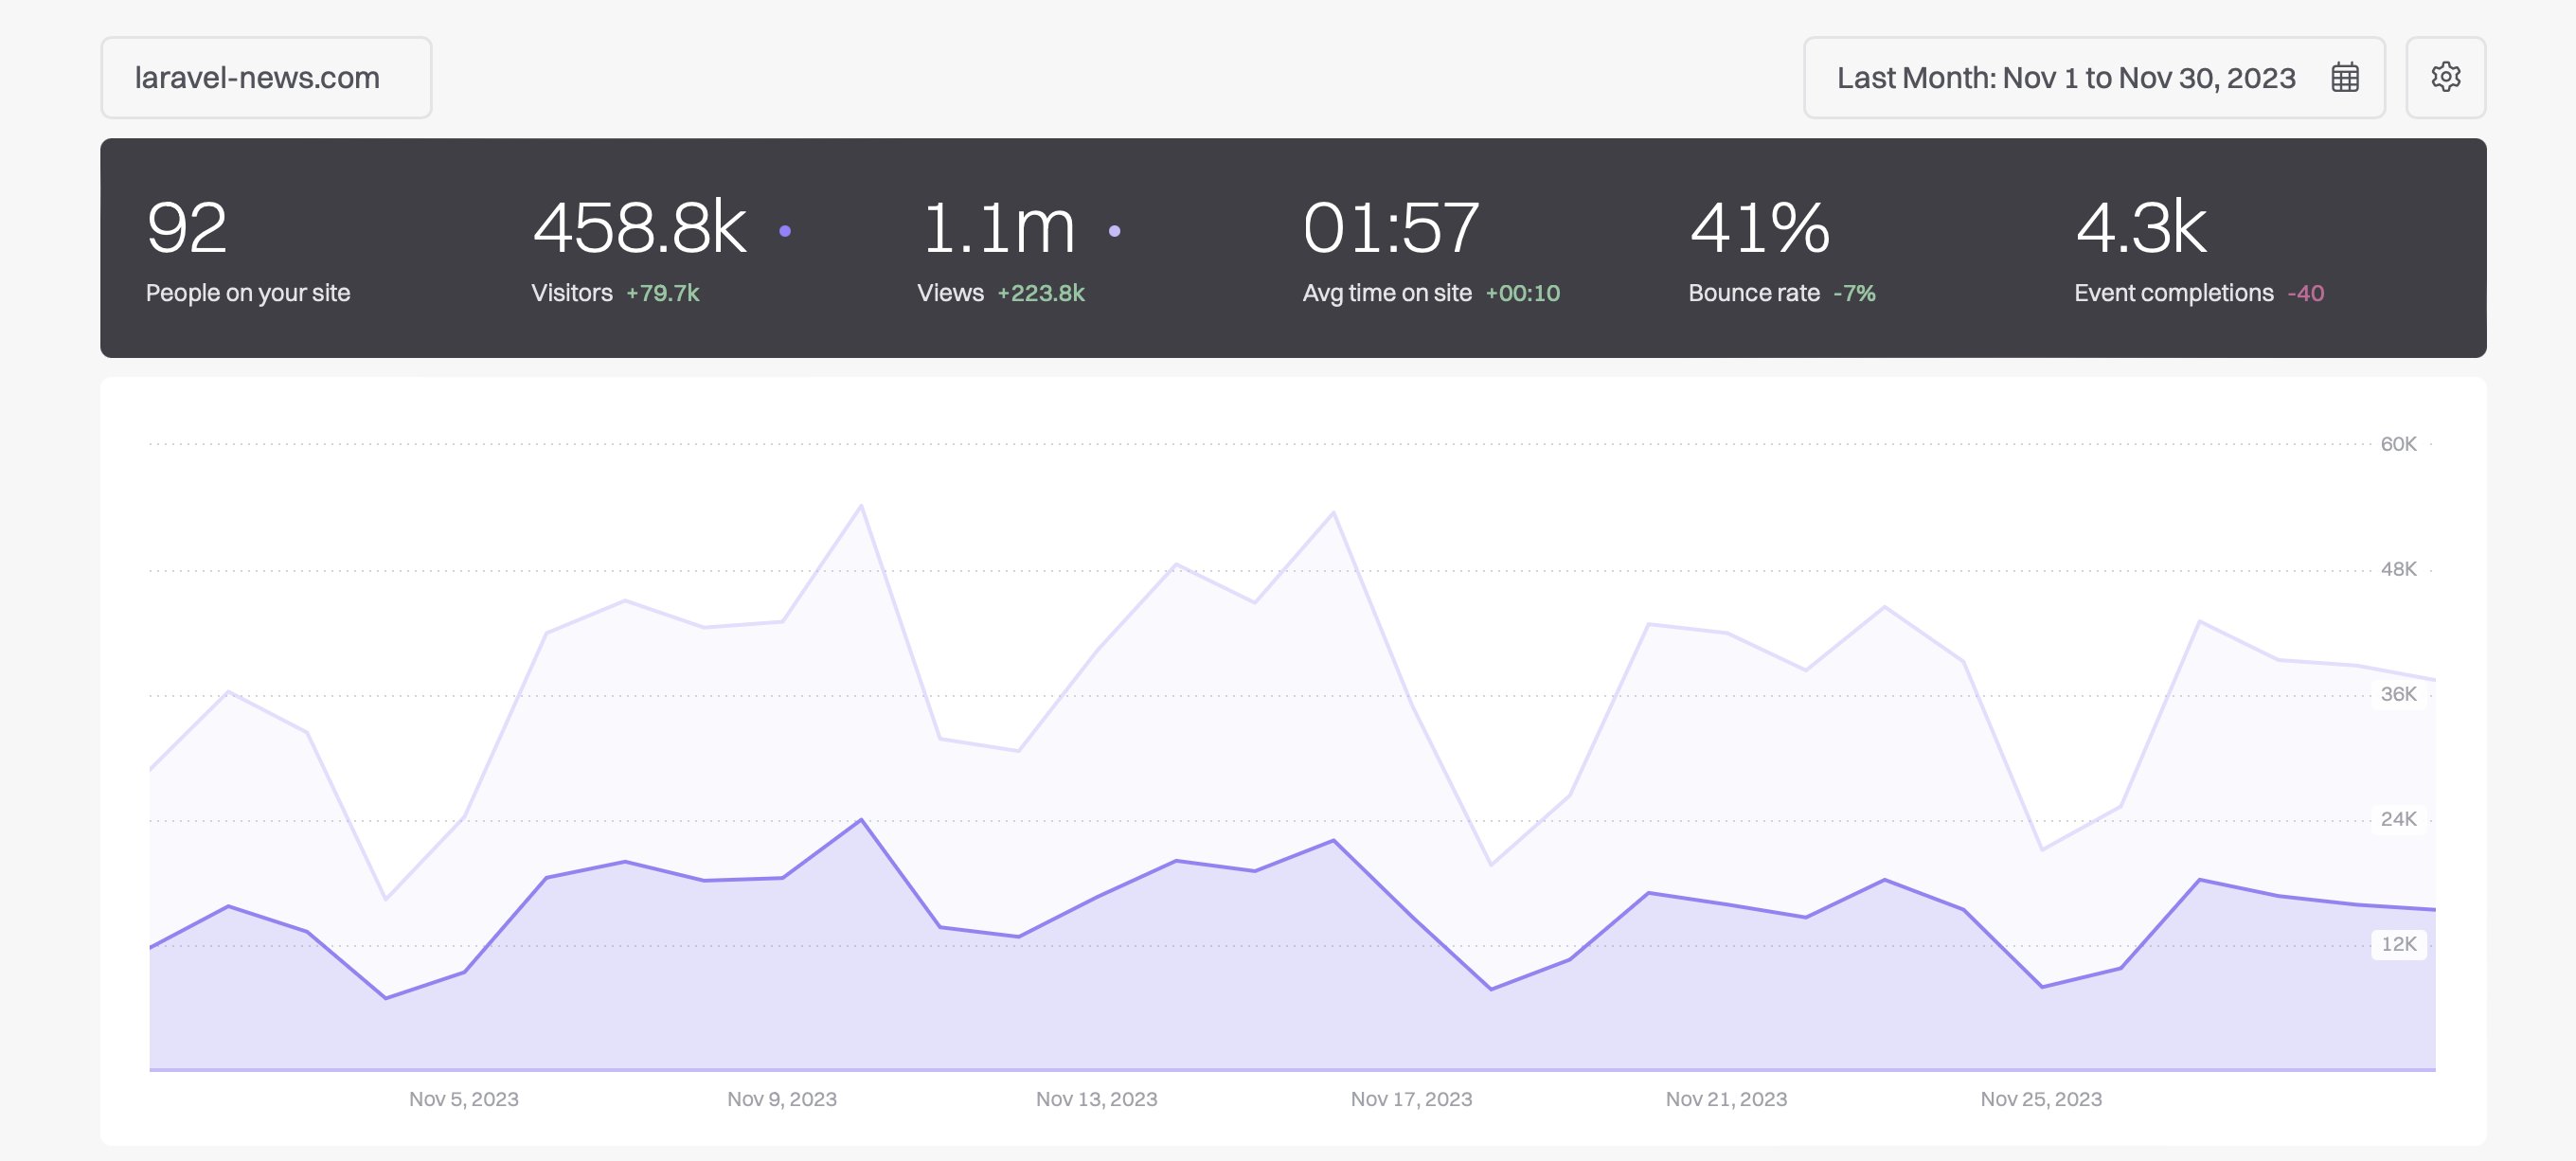Click the 60K y-axis label
The width and height of the screenshot is (2576, 1161).
point(2398,444)
